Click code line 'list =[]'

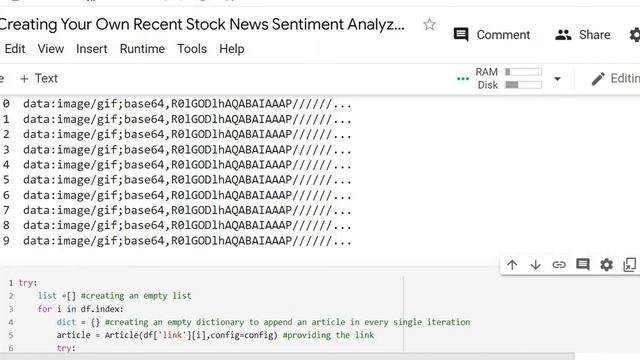57,296
